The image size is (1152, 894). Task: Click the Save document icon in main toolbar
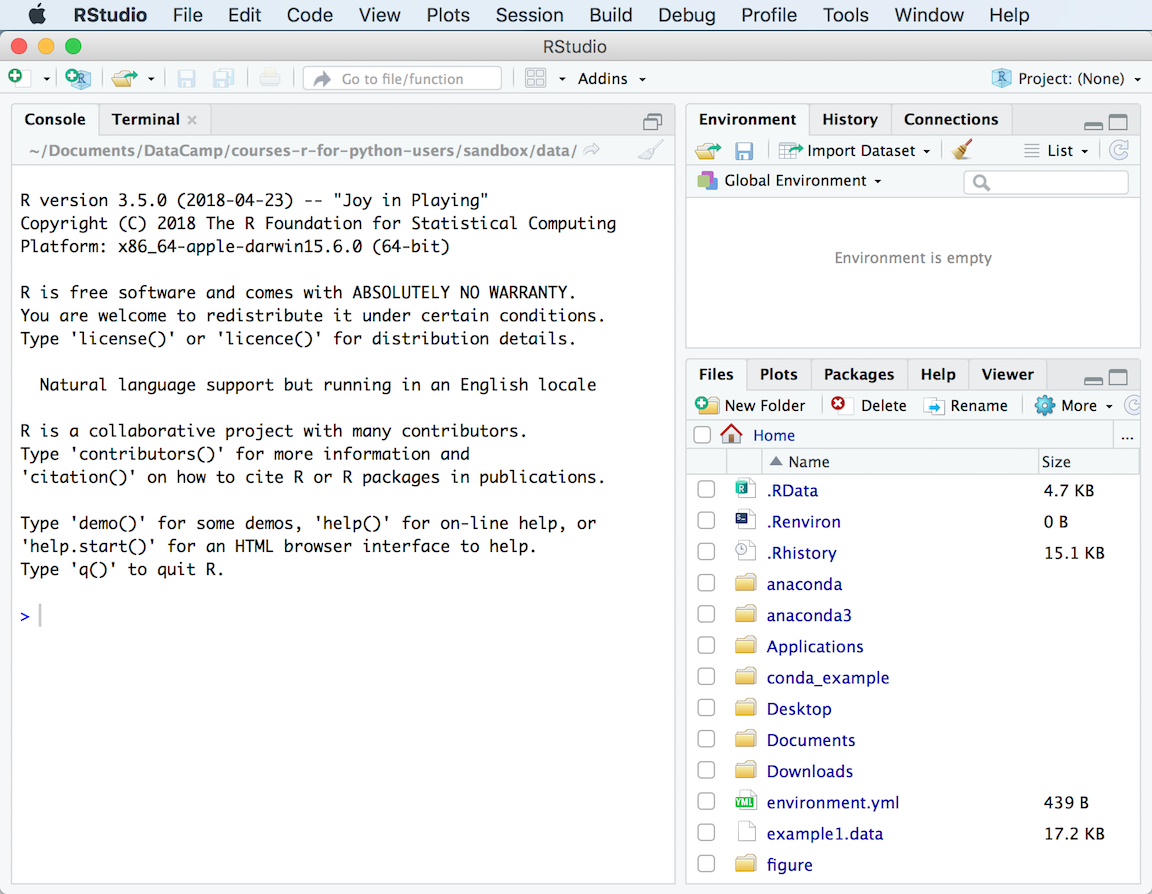pyautogui.click(x=186, y=79)
